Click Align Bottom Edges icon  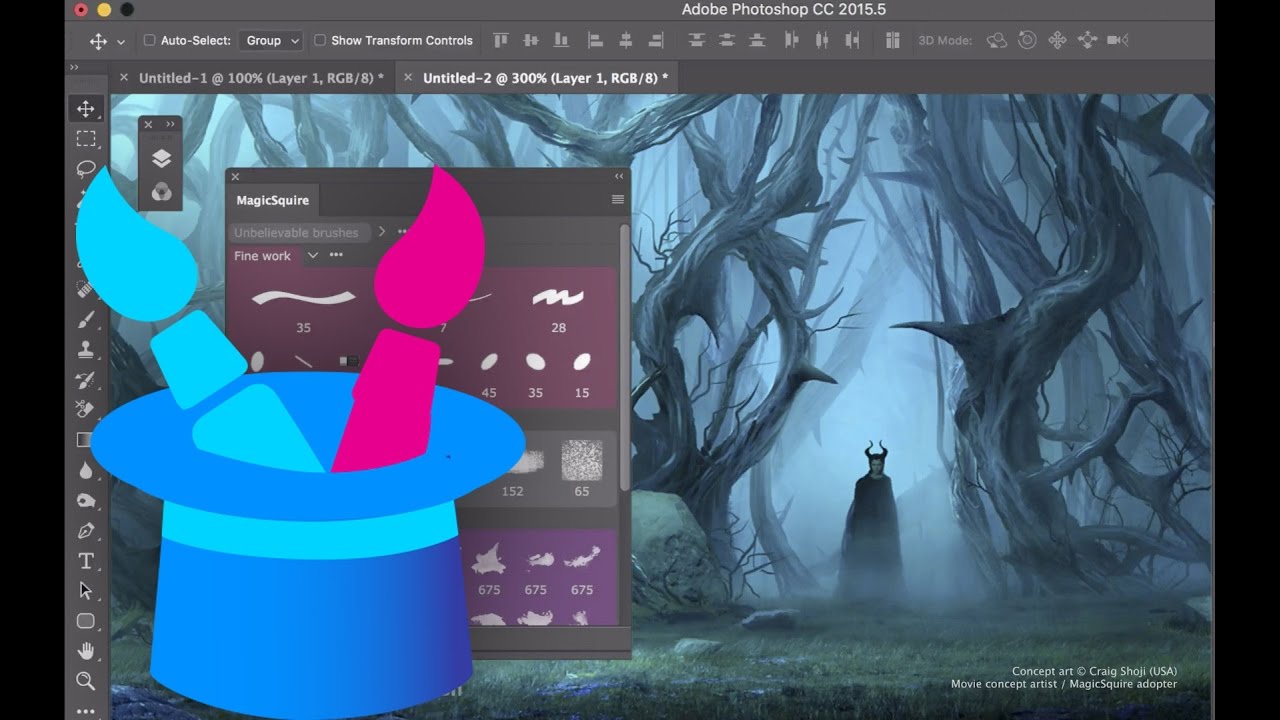coord(562,40)
